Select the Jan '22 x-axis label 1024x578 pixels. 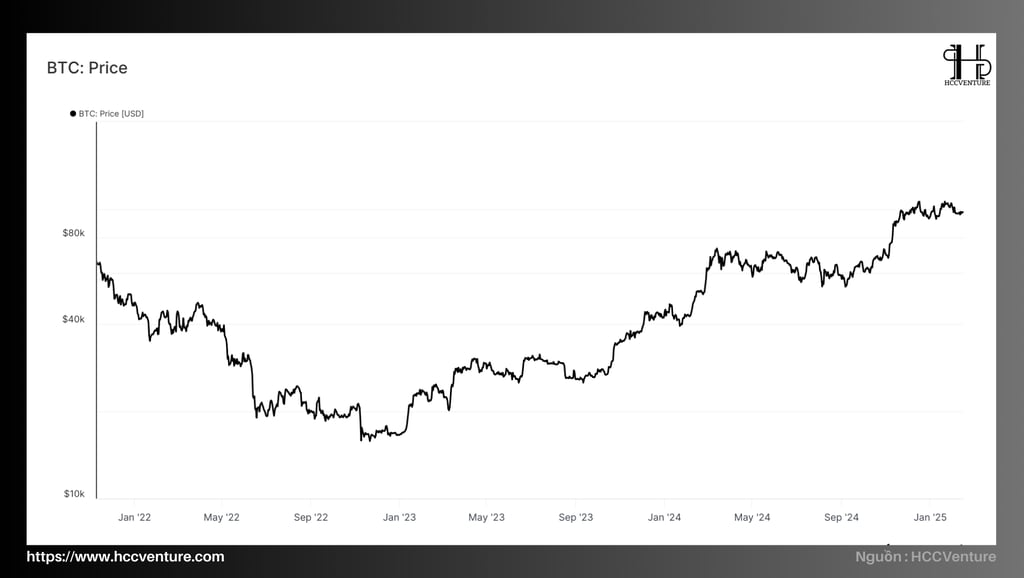point(135,517)
